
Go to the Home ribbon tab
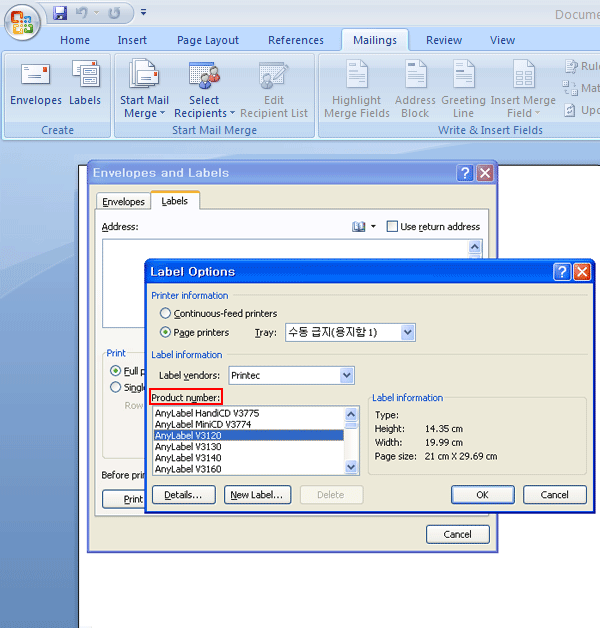click(x=75, y=40)
